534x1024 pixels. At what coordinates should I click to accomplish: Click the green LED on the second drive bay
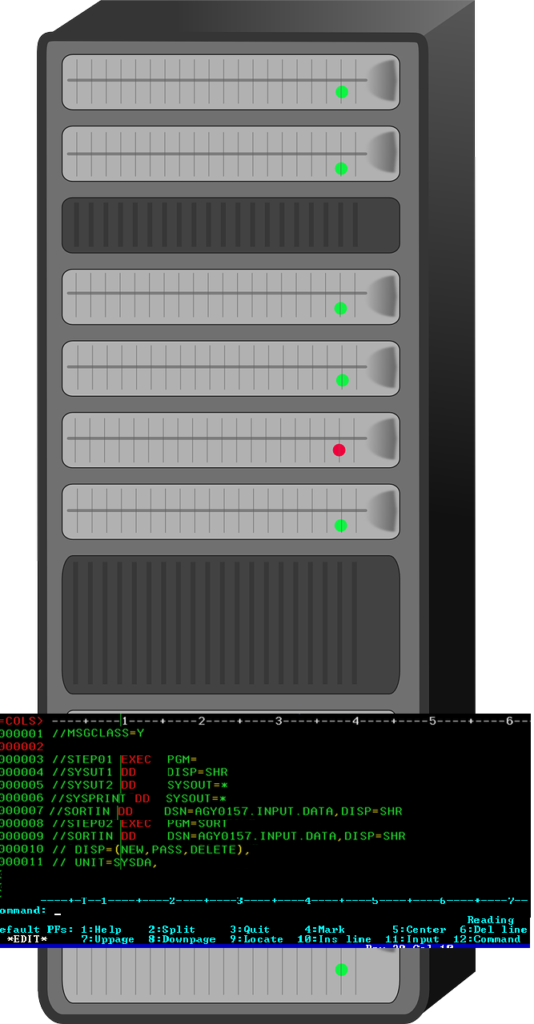click(x=341, y=168)
